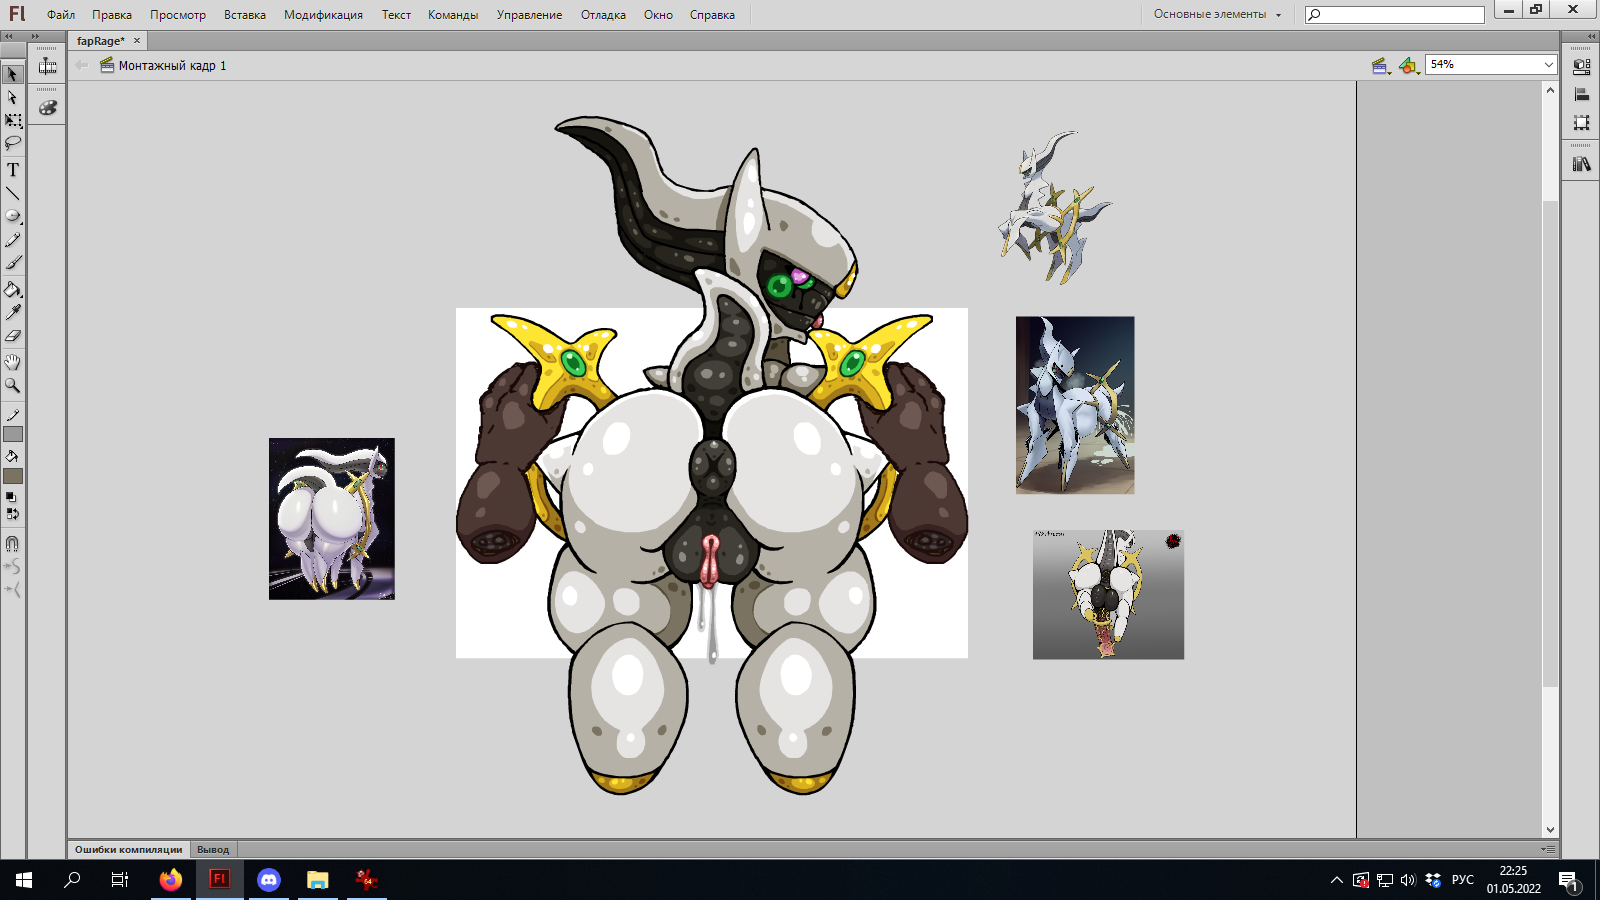
Task: Show hidden system tray icons
Action: pyautogui.click(x=1337, y=880)
